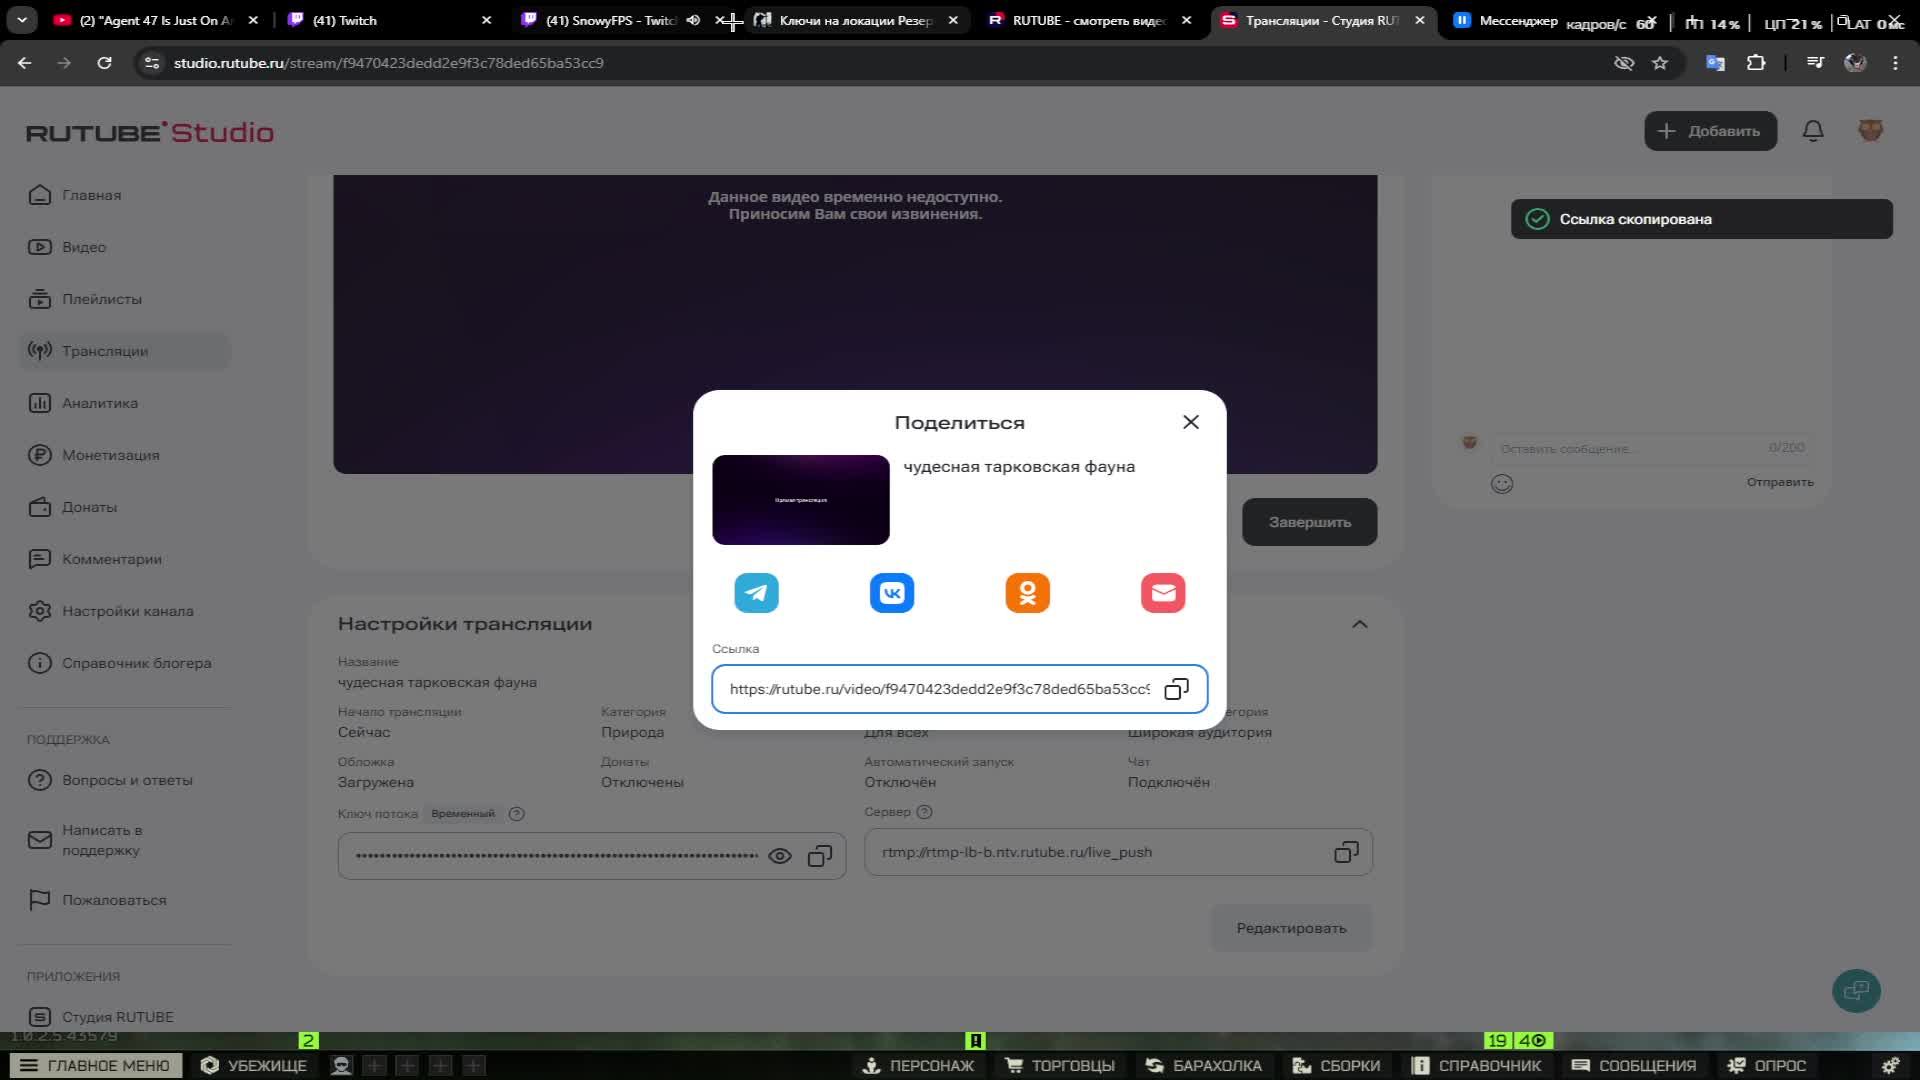Open emoji picker in chat
The image size is (1920, 1080).
(x=1501, y=484)
